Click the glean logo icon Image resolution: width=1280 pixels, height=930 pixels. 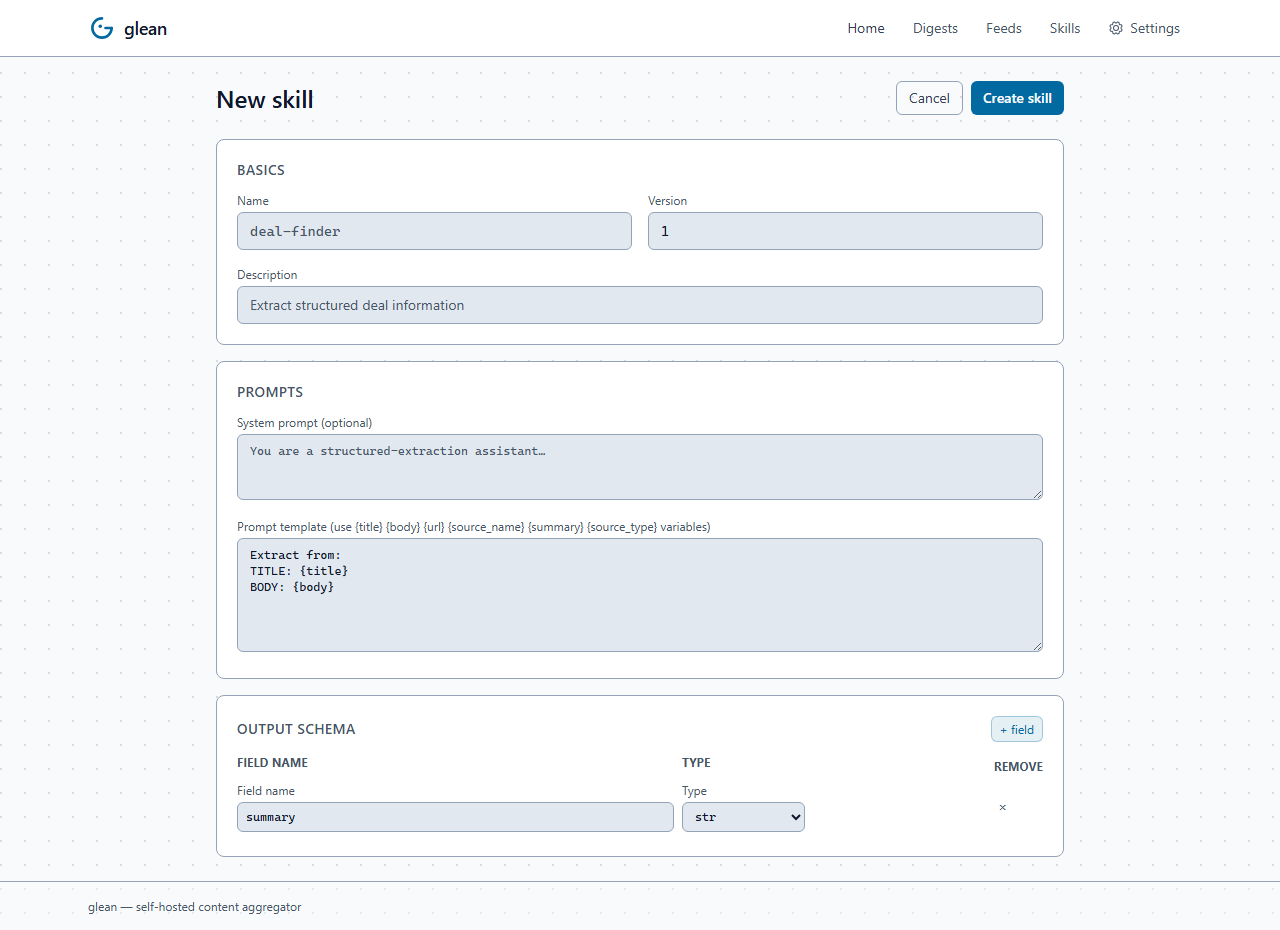[x=102, y=28]
